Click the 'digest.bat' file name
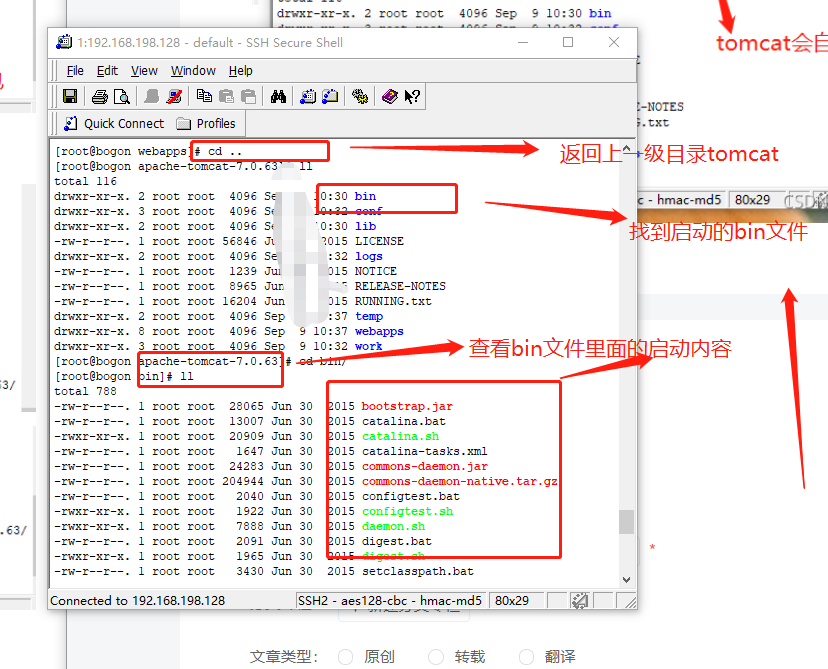Screen dimensions: 828x669 (x=397, y=541)
